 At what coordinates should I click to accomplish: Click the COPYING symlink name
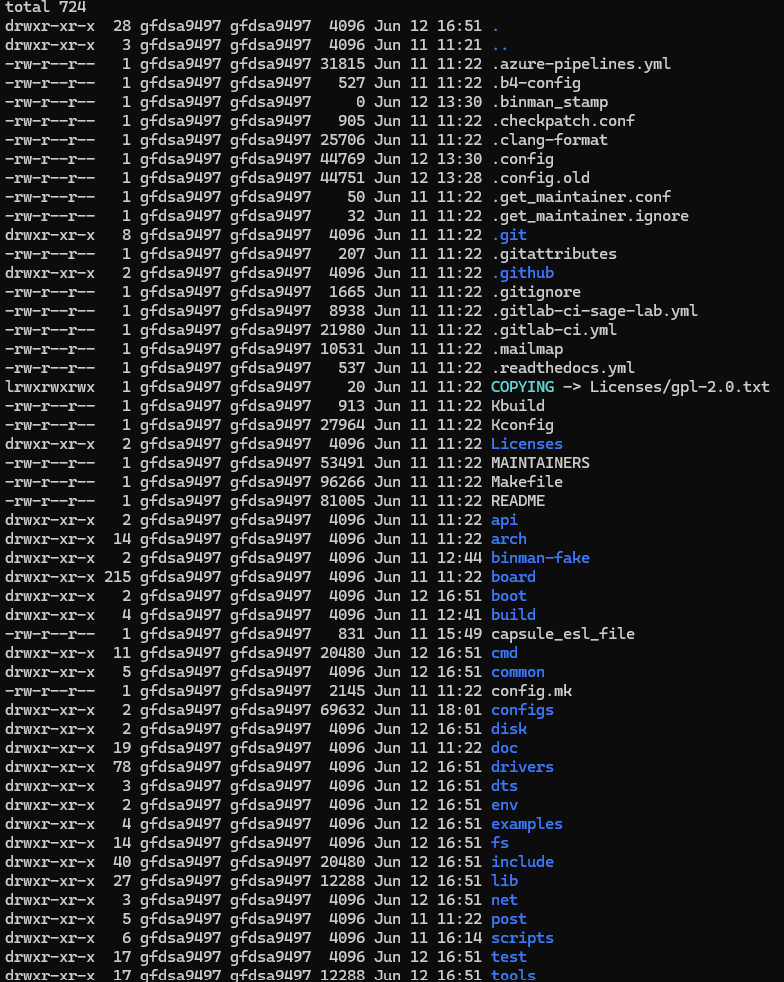[523, 386]
